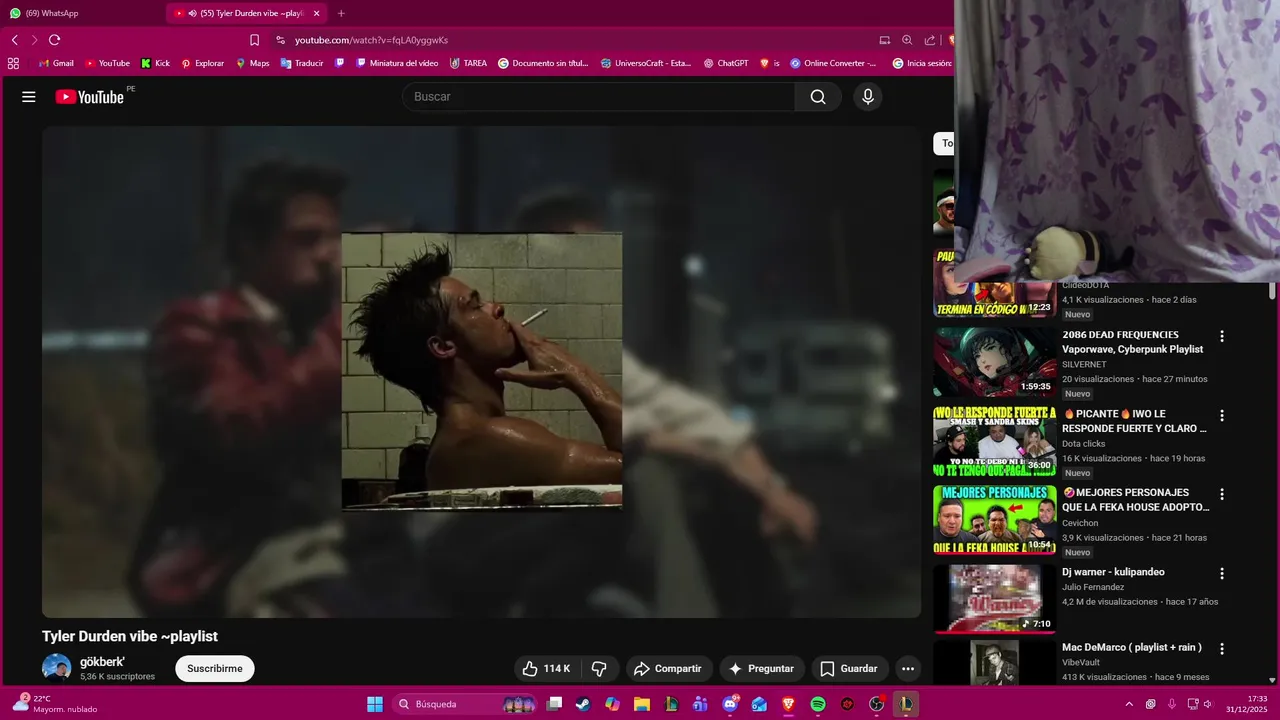Image resolution: width=1280 pixels, height=720 pixels.
Task: Open the Windows Start menu
Action: (x=375, y=704)
